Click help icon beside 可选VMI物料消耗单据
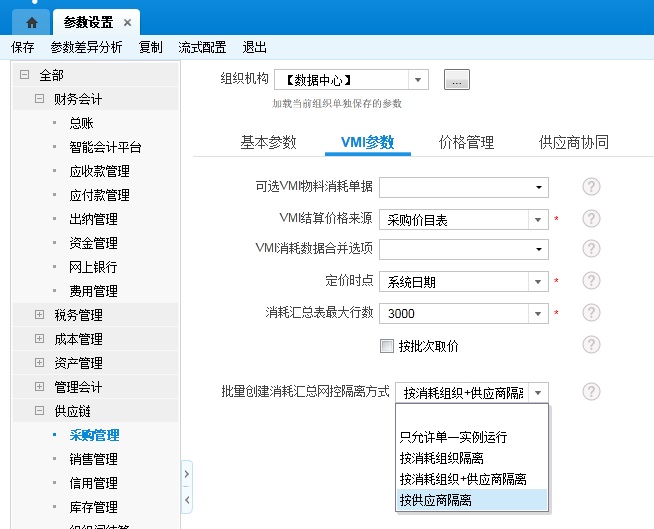The image size is (654, 529). (591, 187)
